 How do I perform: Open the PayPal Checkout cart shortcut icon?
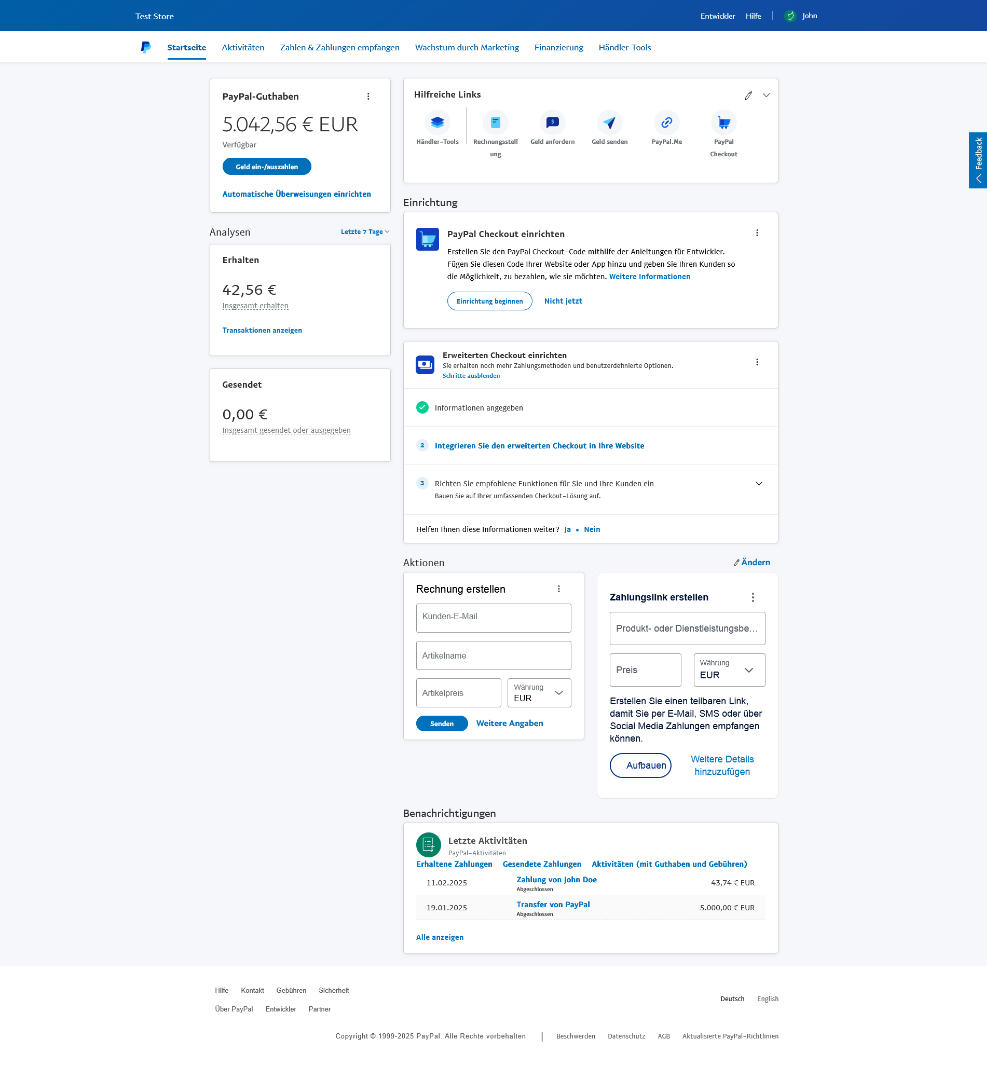[724, 123]
